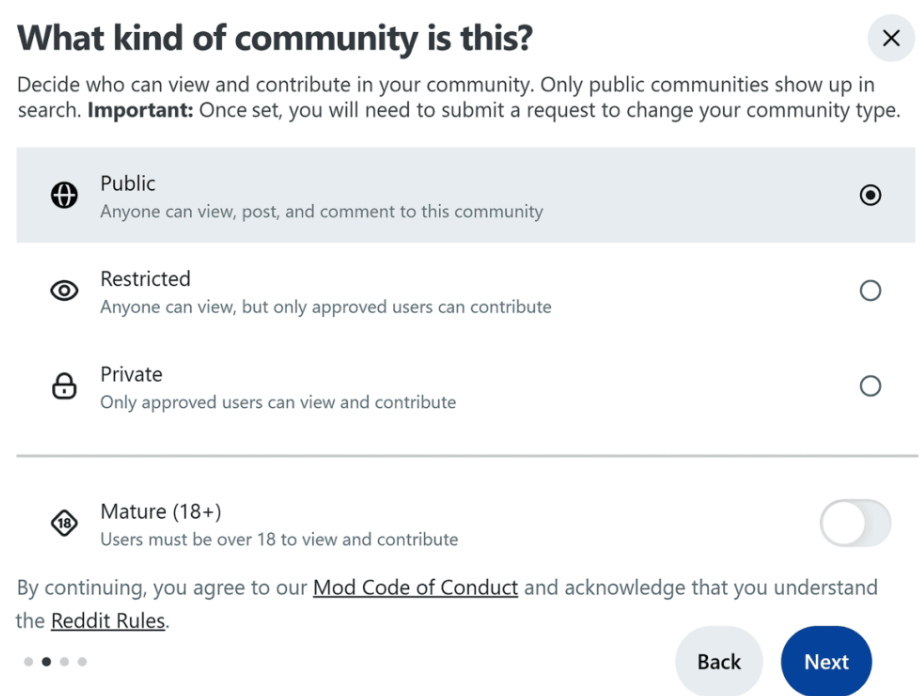Click the globe icon beside Public
This screenshot has width=924, height=696.
click(x=64, y=196)
